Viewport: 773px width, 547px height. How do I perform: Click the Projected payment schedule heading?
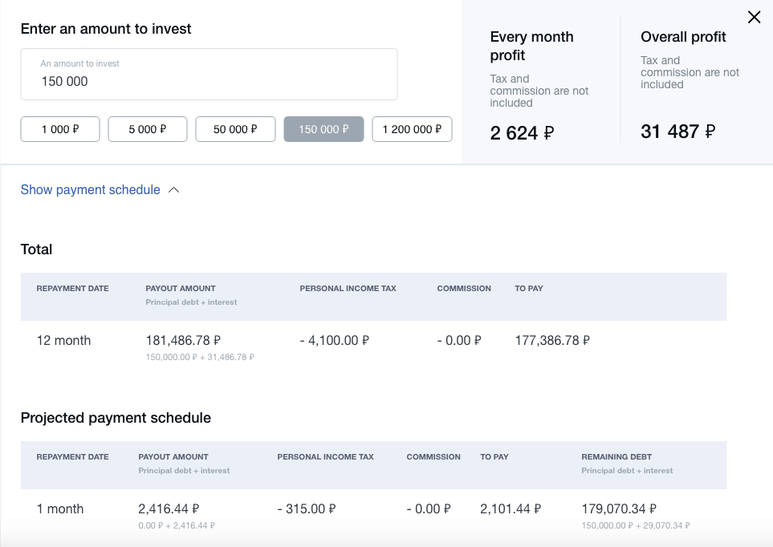point(116,418)
